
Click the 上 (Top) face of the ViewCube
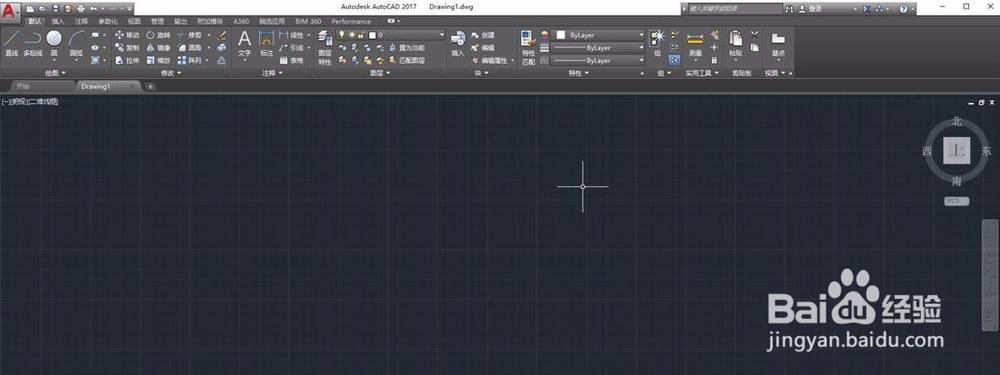(x=957, y=151)
